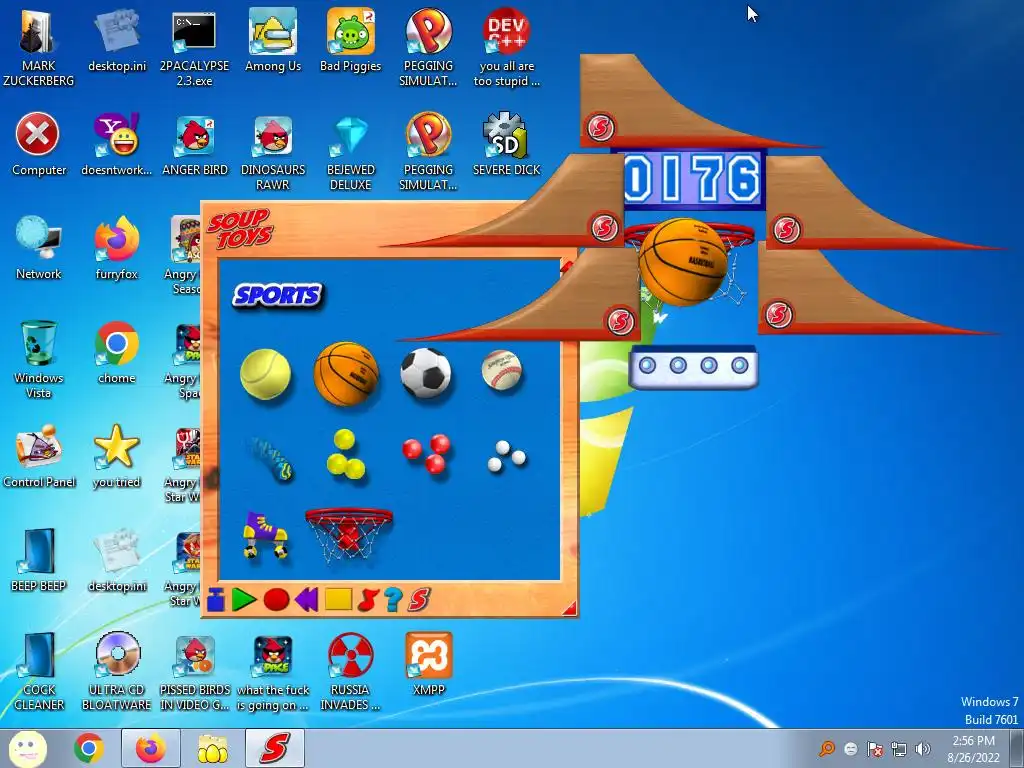Open Chrome from the taskbar

[x=89, y=748]
